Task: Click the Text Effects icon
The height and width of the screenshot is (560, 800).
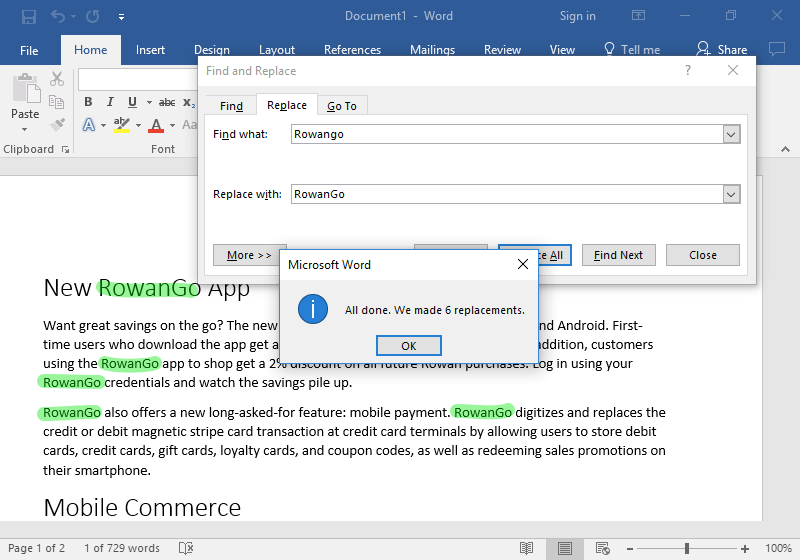Action: pyautogui.click(x=89, y=125)
